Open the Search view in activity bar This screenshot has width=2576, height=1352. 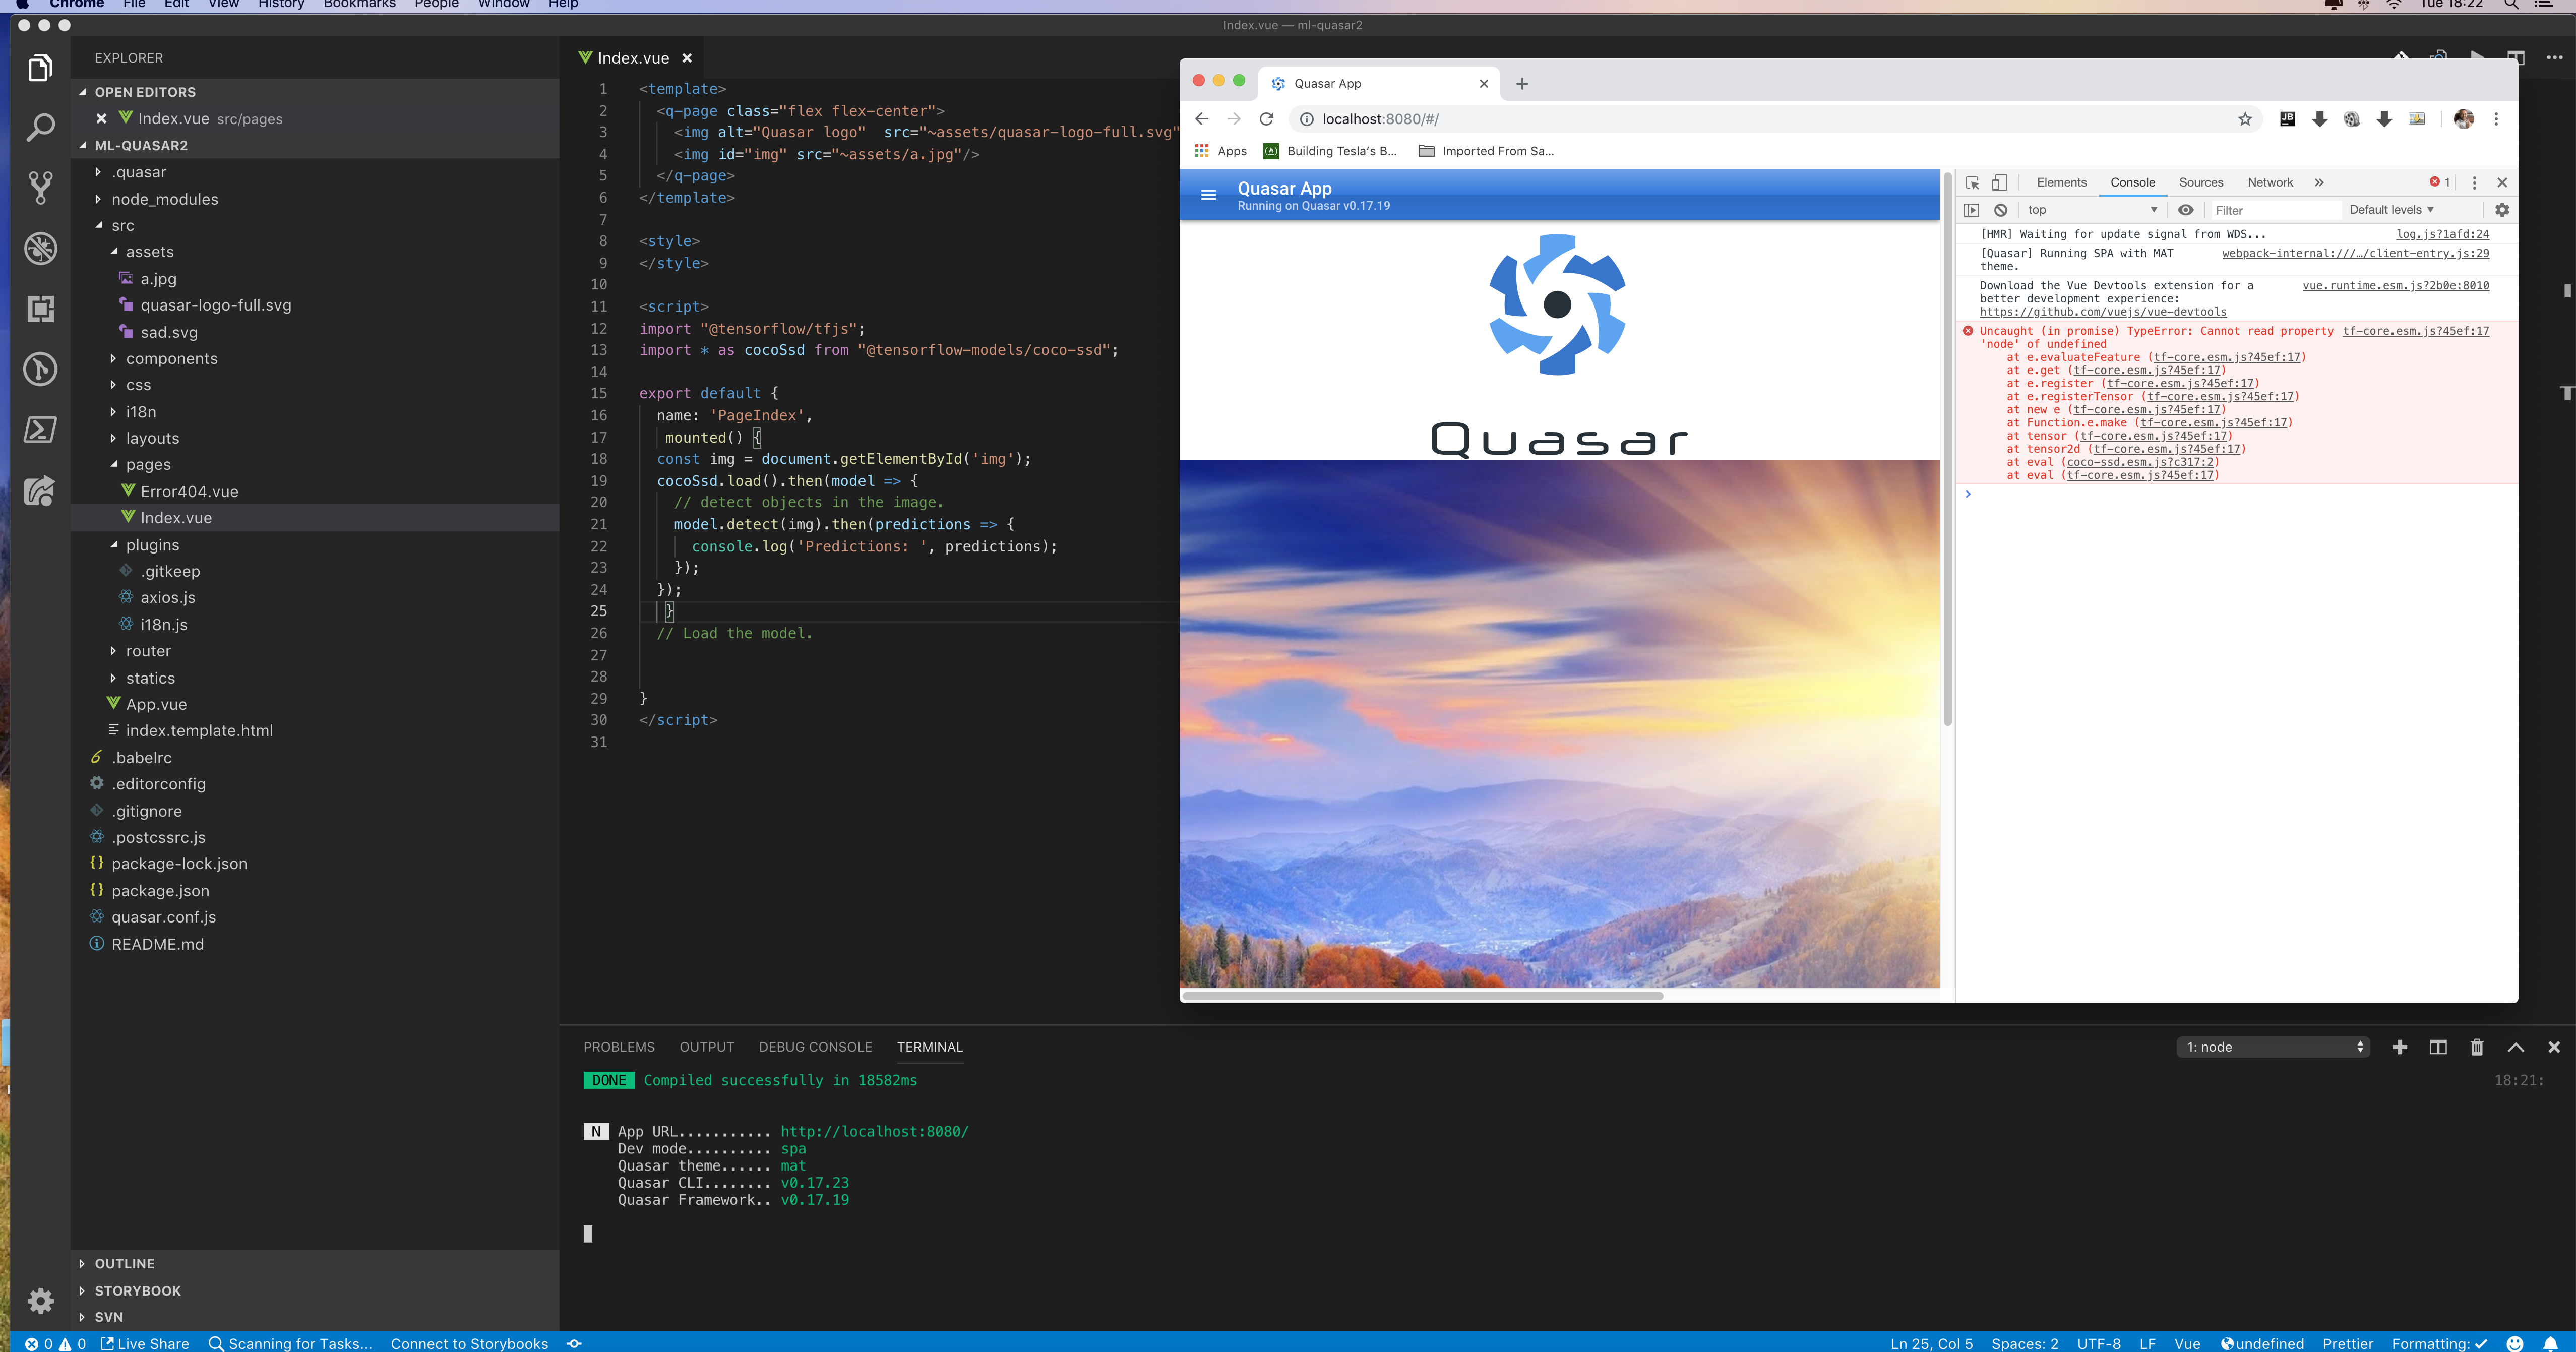pos(40,127)
